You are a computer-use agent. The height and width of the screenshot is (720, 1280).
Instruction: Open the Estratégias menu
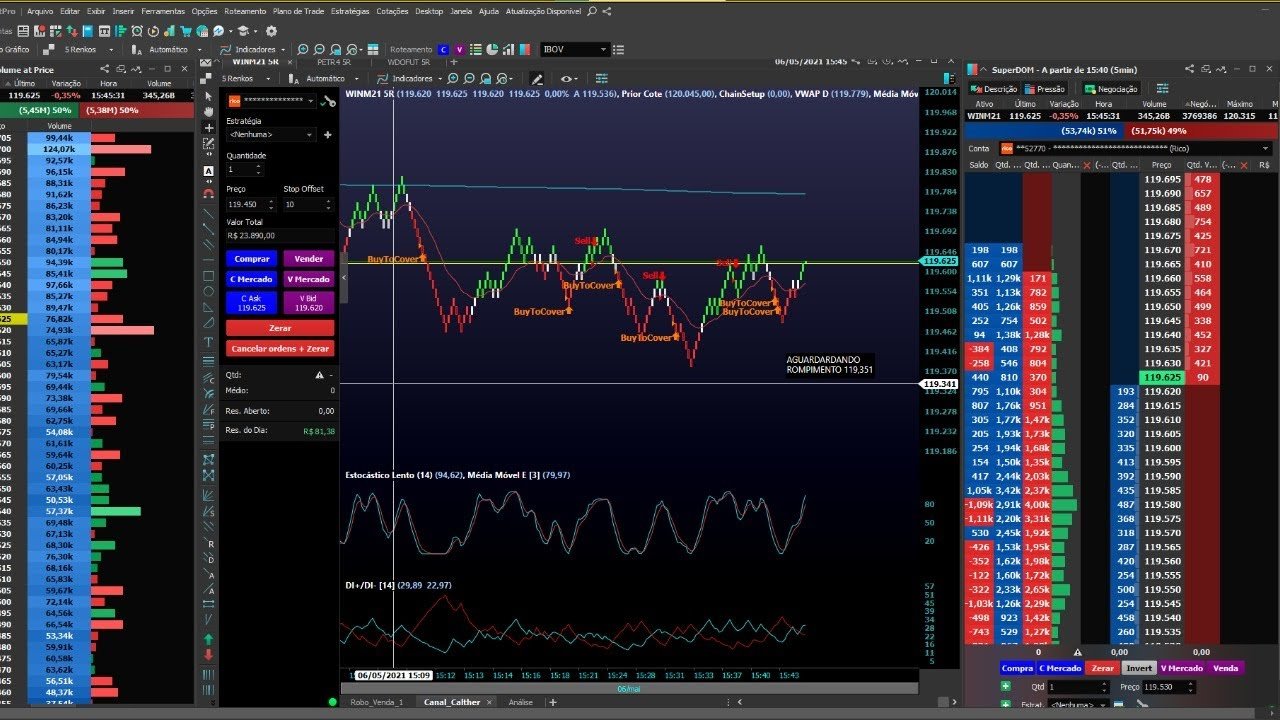(x=349, y=11)
